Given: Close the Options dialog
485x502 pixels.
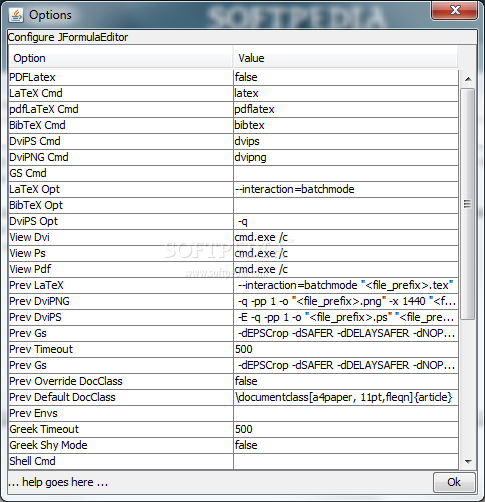Looking at the screenshot, I should click(x=455, y=10).
